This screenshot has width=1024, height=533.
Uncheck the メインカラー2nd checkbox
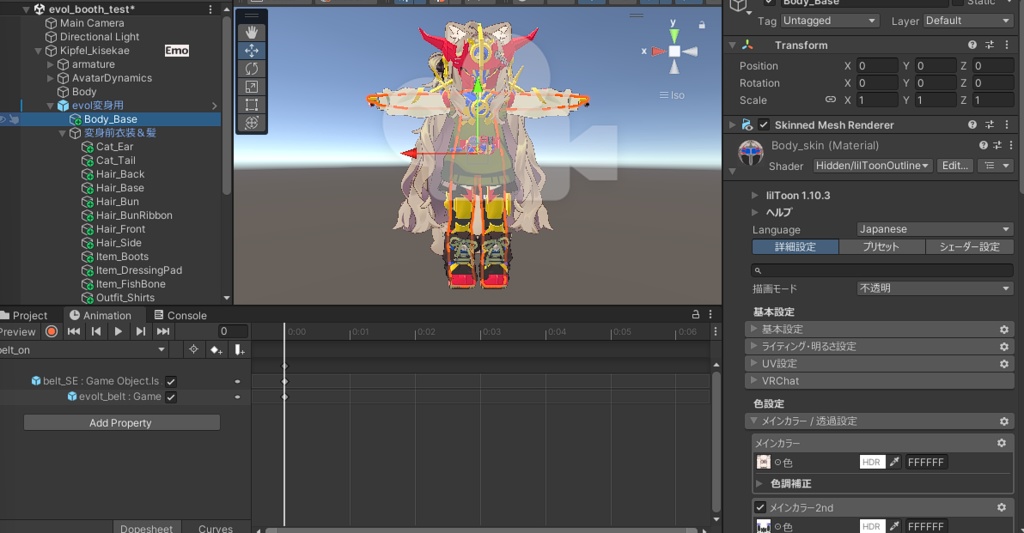760,508
